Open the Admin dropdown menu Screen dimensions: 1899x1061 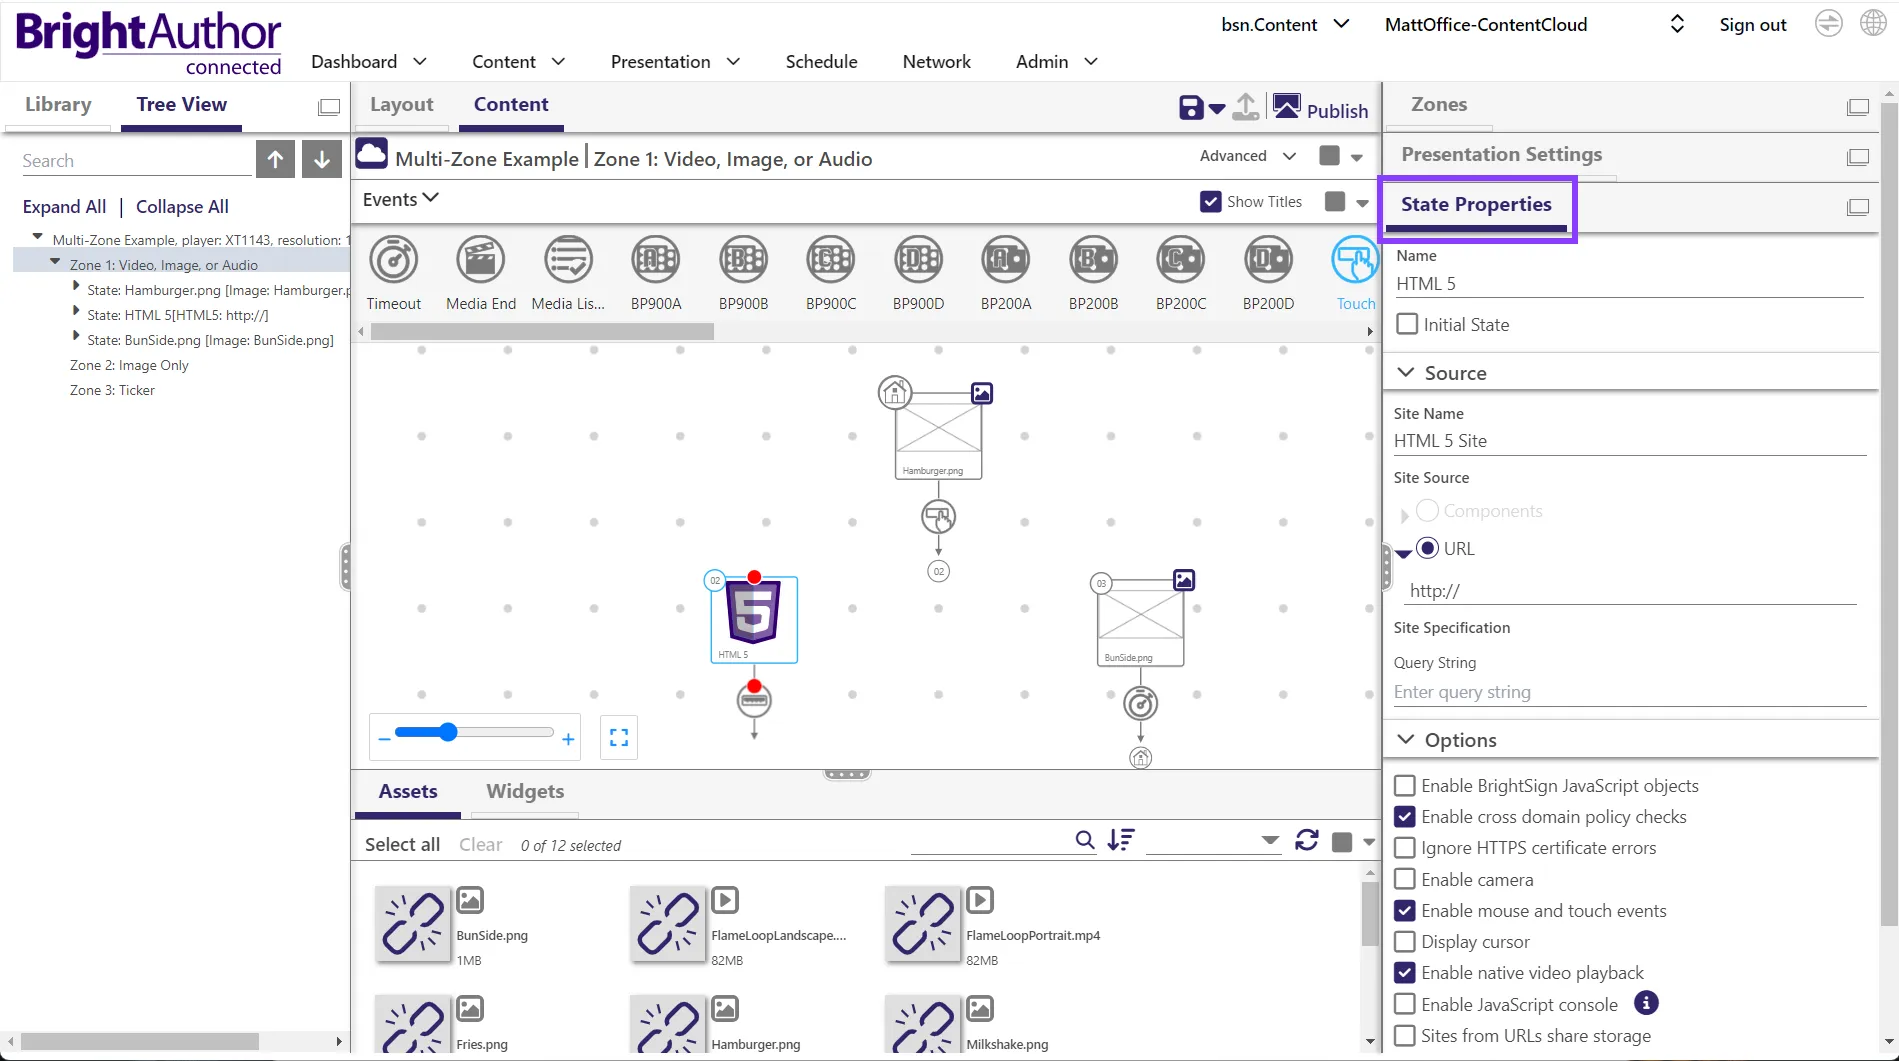point(1057,61)
